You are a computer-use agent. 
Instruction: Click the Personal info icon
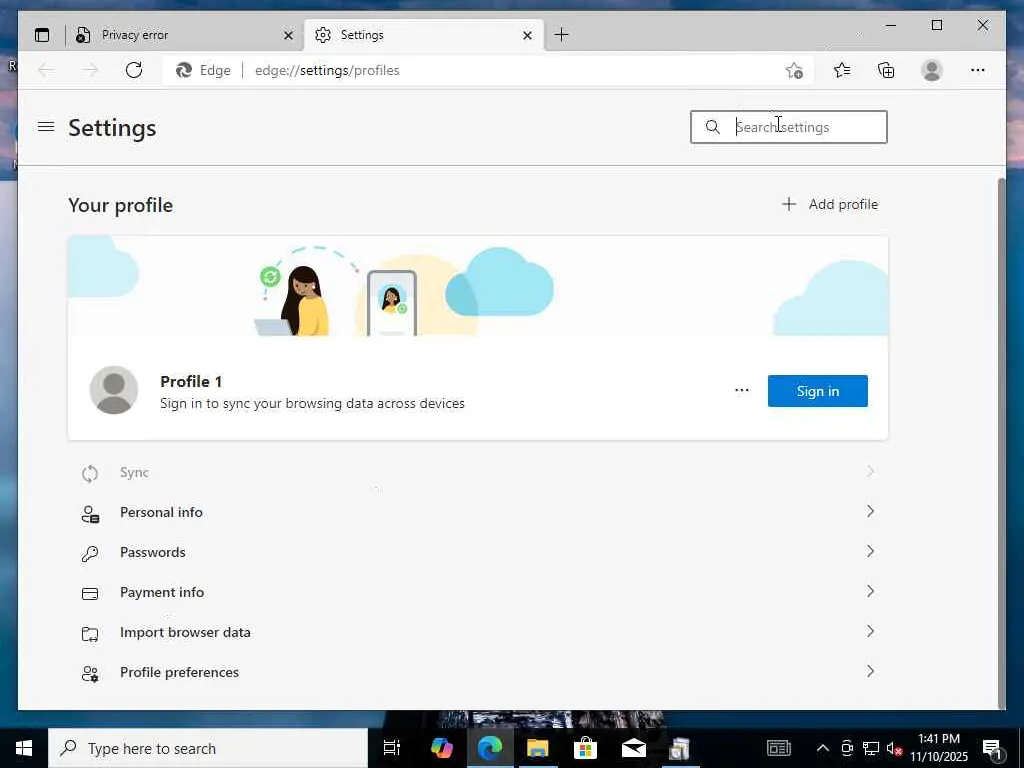pos(90,513)
